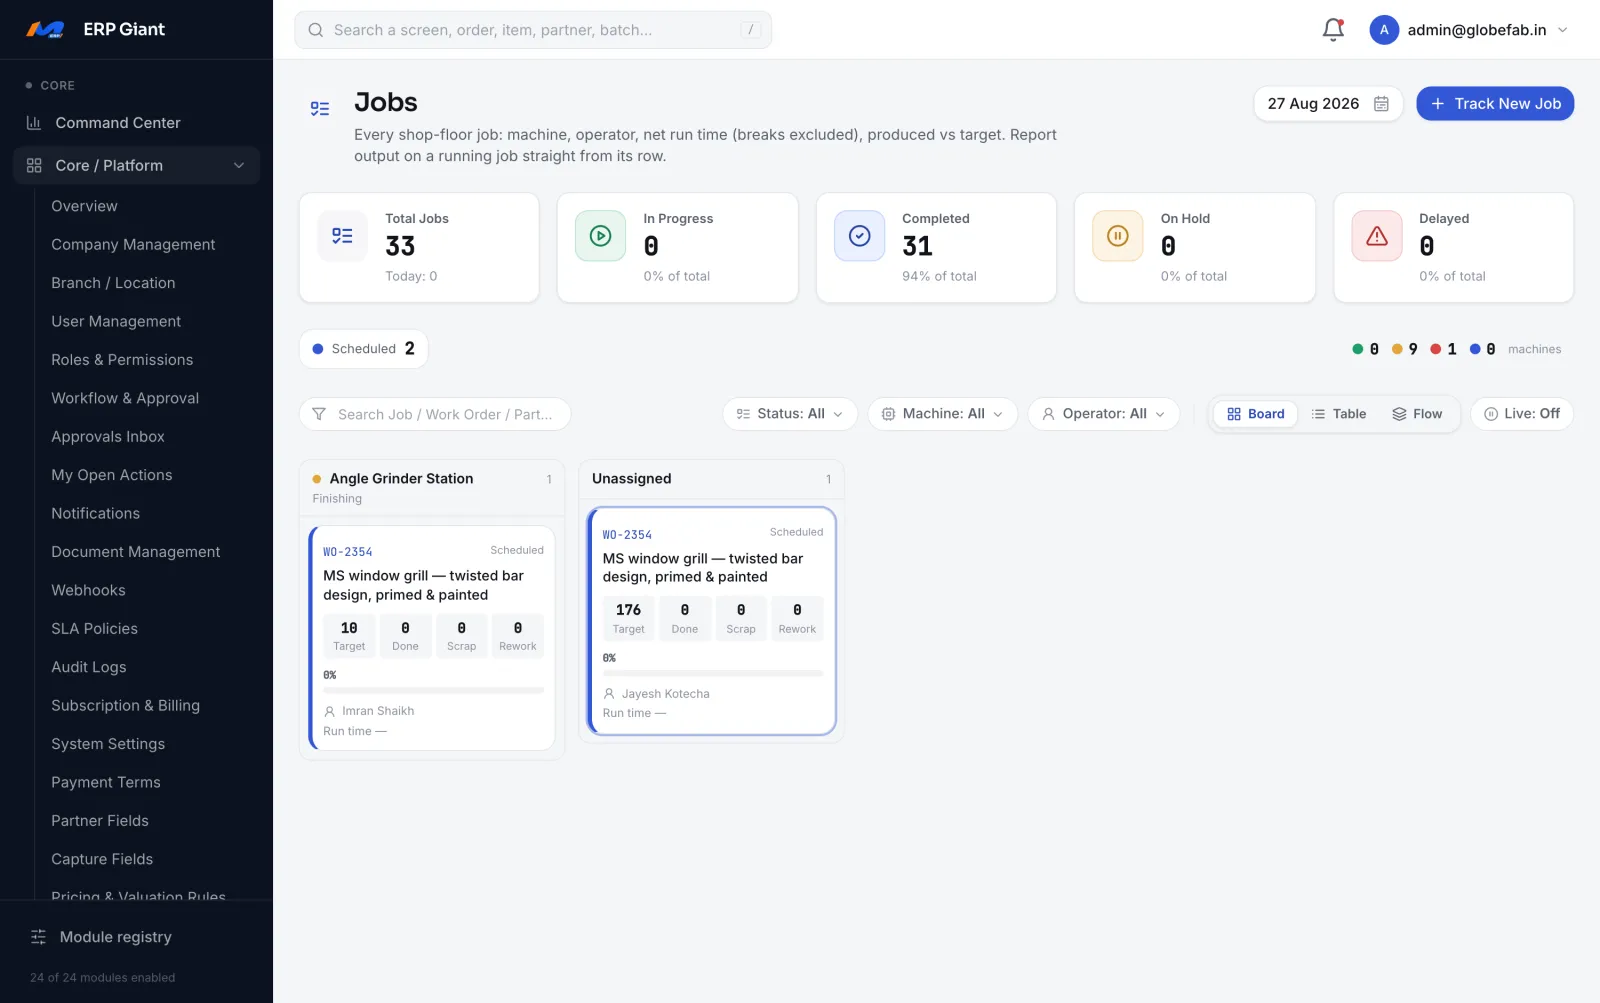Image resolution: width=1600 pixels, height=1003 pixels.
Task: Click the admin avatar circle
Action: click(1384, 30)
